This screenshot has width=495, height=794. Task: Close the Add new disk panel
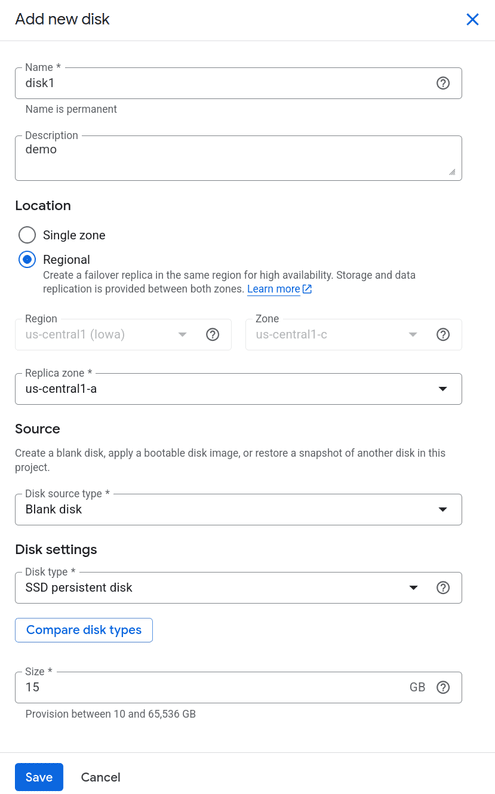pyautogui.click(x=472, y=19)
